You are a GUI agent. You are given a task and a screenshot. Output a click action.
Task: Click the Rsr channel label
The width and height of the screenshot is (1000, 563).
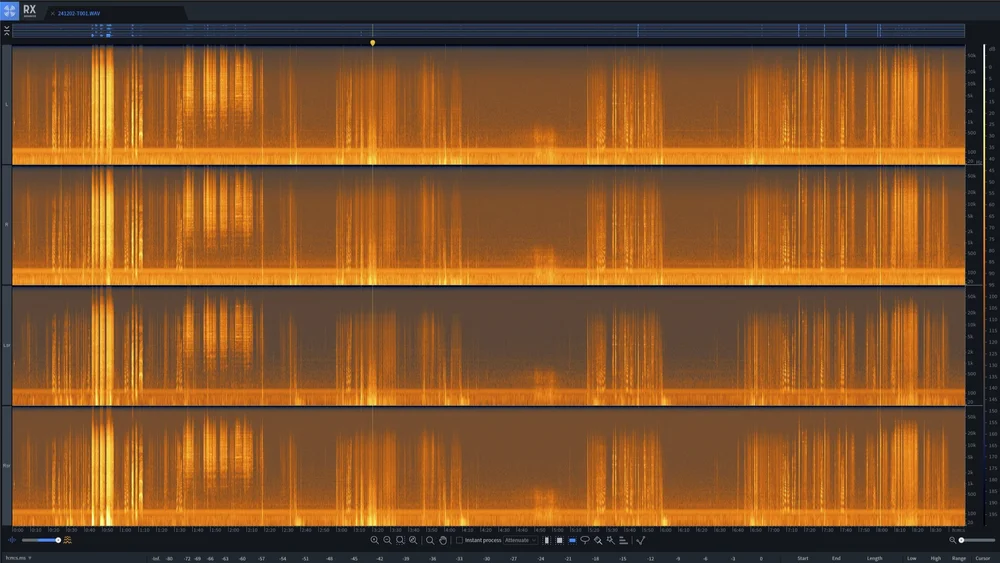[6, 465]
